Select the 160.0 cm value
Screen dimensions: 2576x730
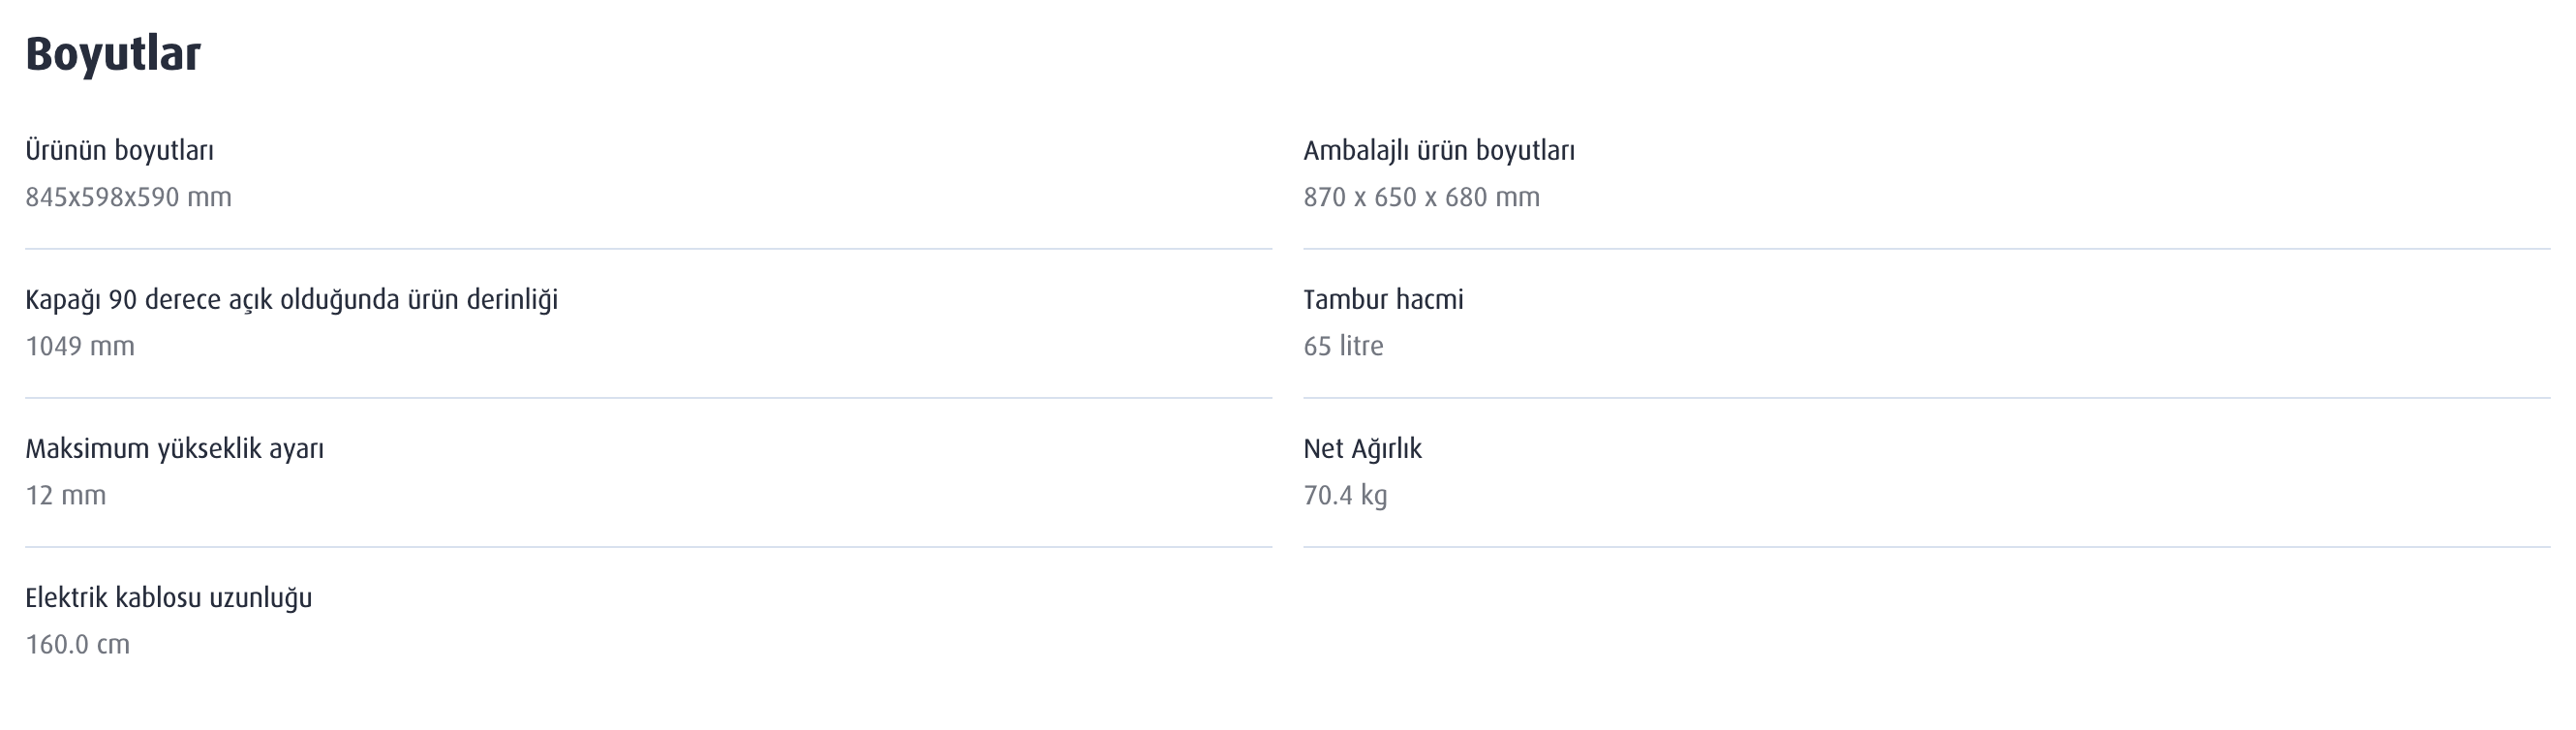click(x=77, y=644)
